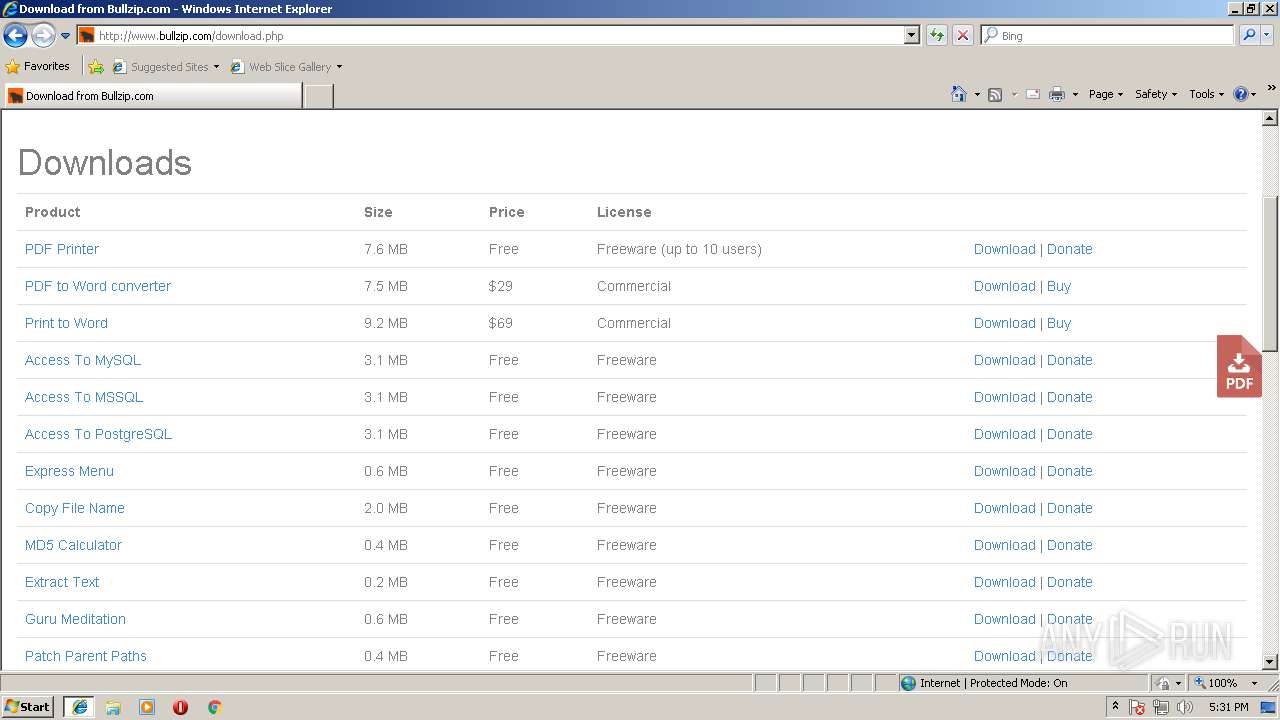This screenshot has width=1280, height=720.
Task: Click the network connection tray icon
Action: pyautogui.click(x=1161, y=707)
